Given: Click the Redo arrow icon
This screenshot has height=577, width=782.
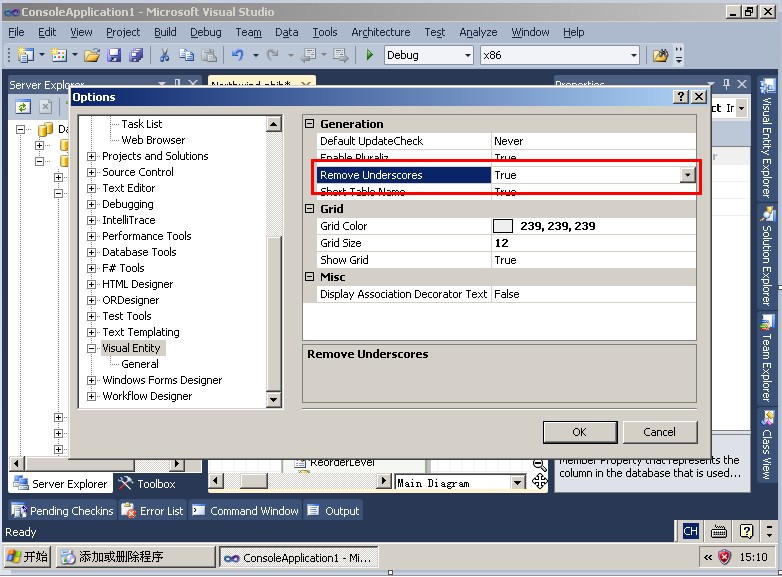Looking at the screenshot, I should 272,55.
